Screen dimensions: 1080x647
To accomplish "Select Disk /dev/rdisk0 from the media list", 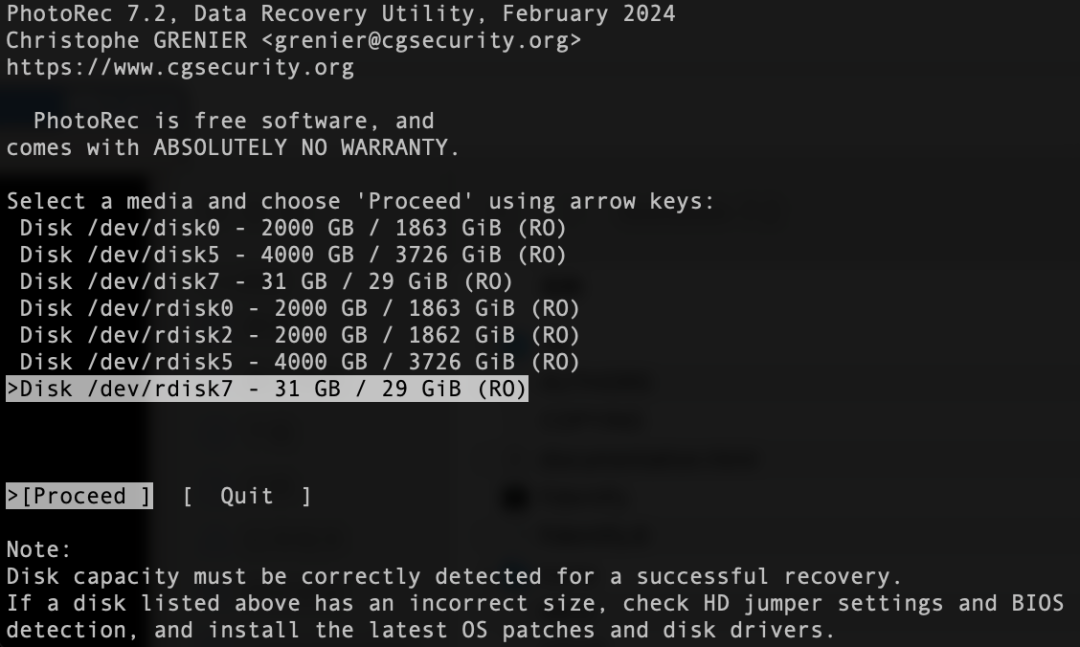I will coord(299,308).
